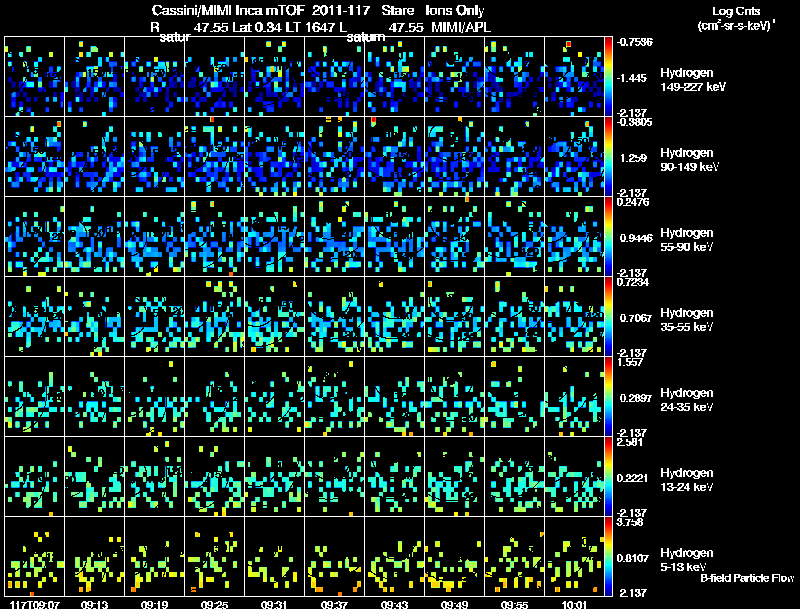Click the 'Log Cnts' legend title
The height and width of the screenshot is (609, 800).
click(x=736, y=11)
